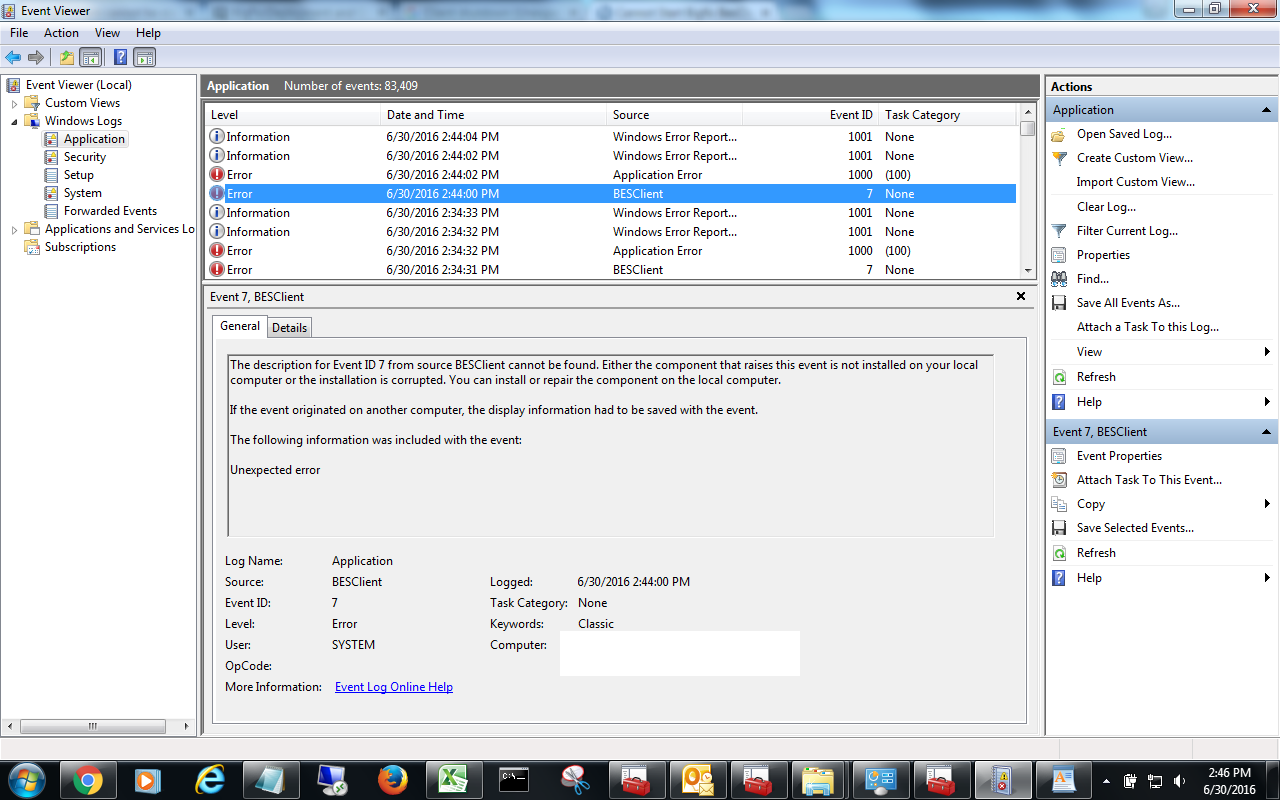Select BESClient error at 2:34:31 PM
Viewport: 1280px width, 800px height.
click(610, 270)
